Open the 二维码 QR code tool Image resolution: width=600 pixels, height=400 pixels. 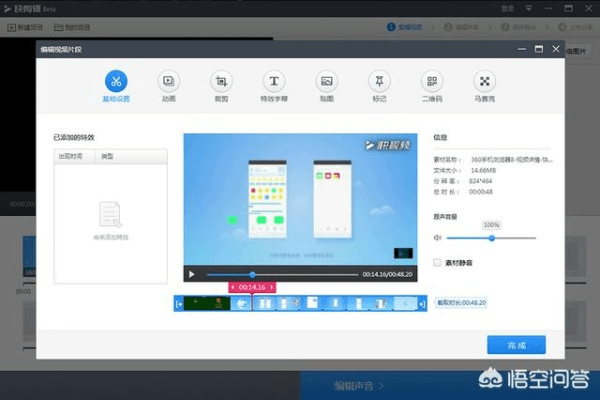432,81
